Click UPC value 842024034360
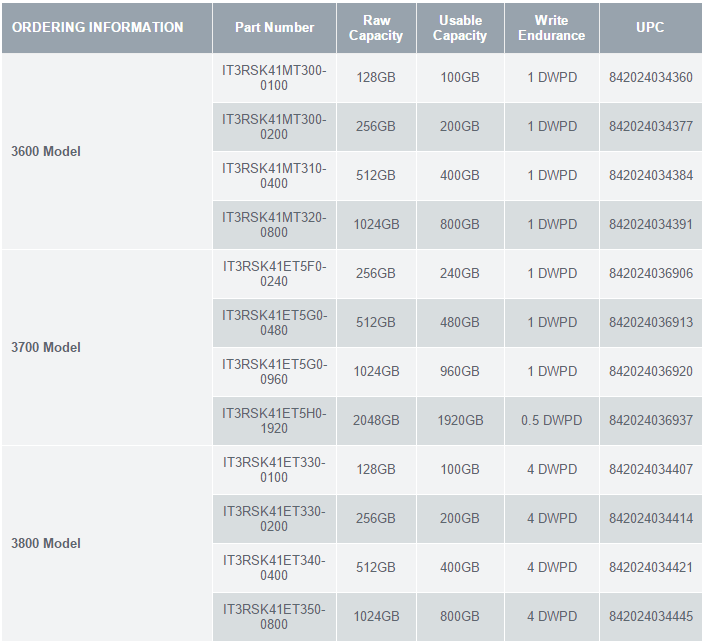706x644 pixels. [x=651, y=77]
